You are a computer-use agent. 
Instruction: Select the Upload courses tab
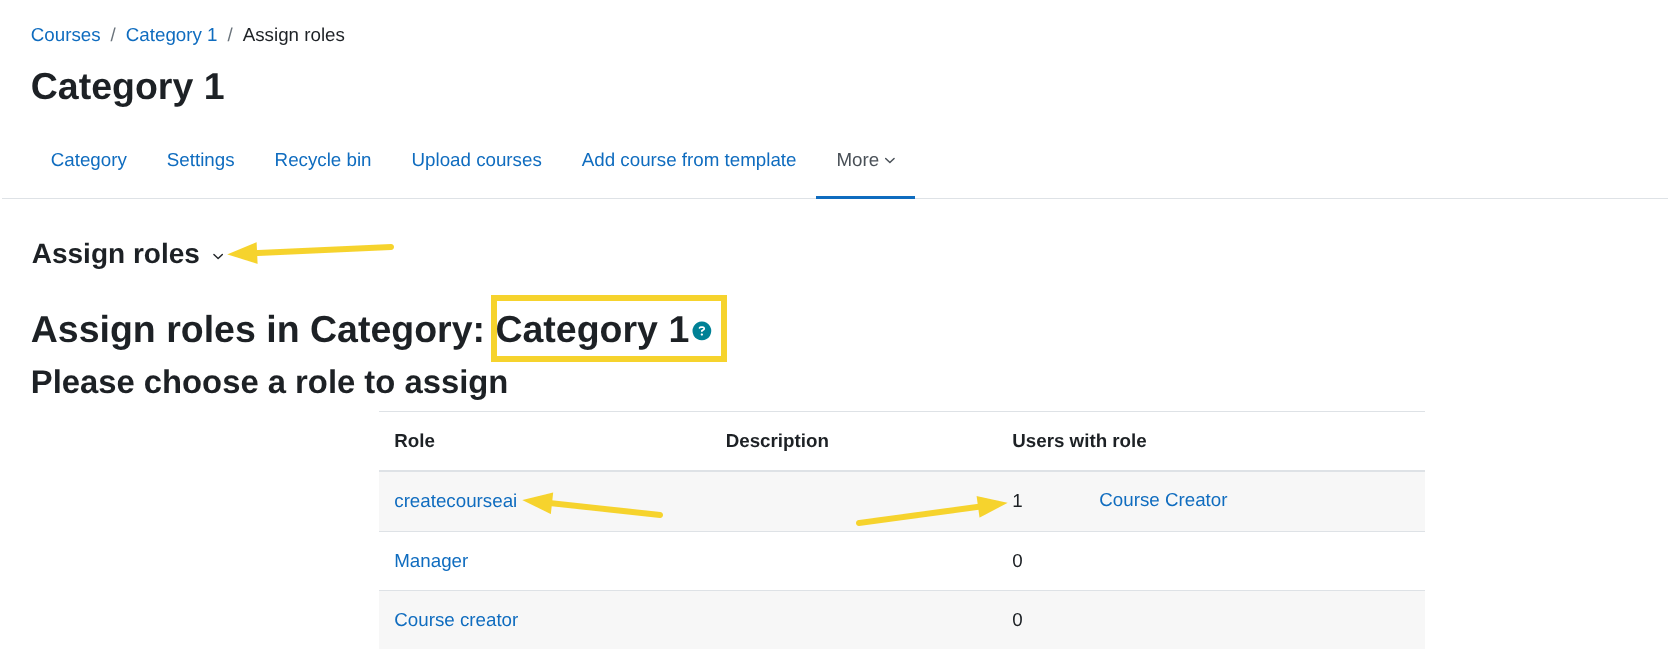point(476,160)
